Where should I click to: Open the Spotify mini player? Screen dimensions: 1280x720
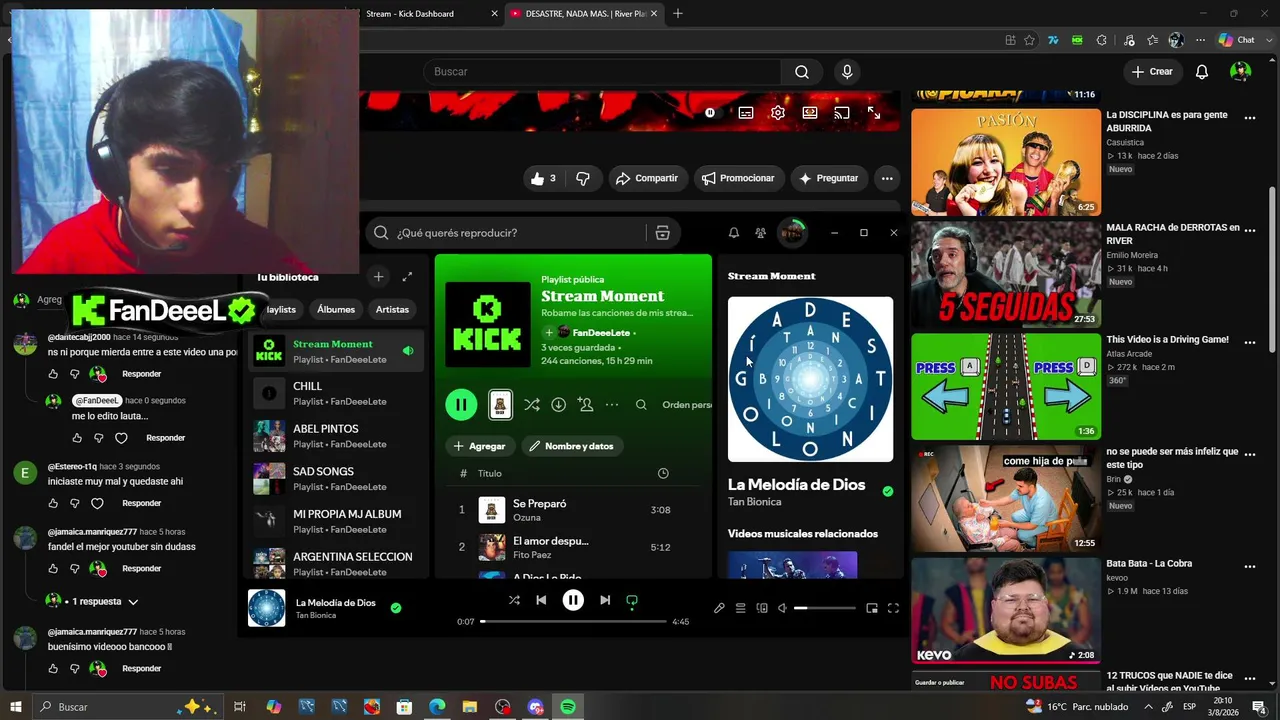(872, 608)
